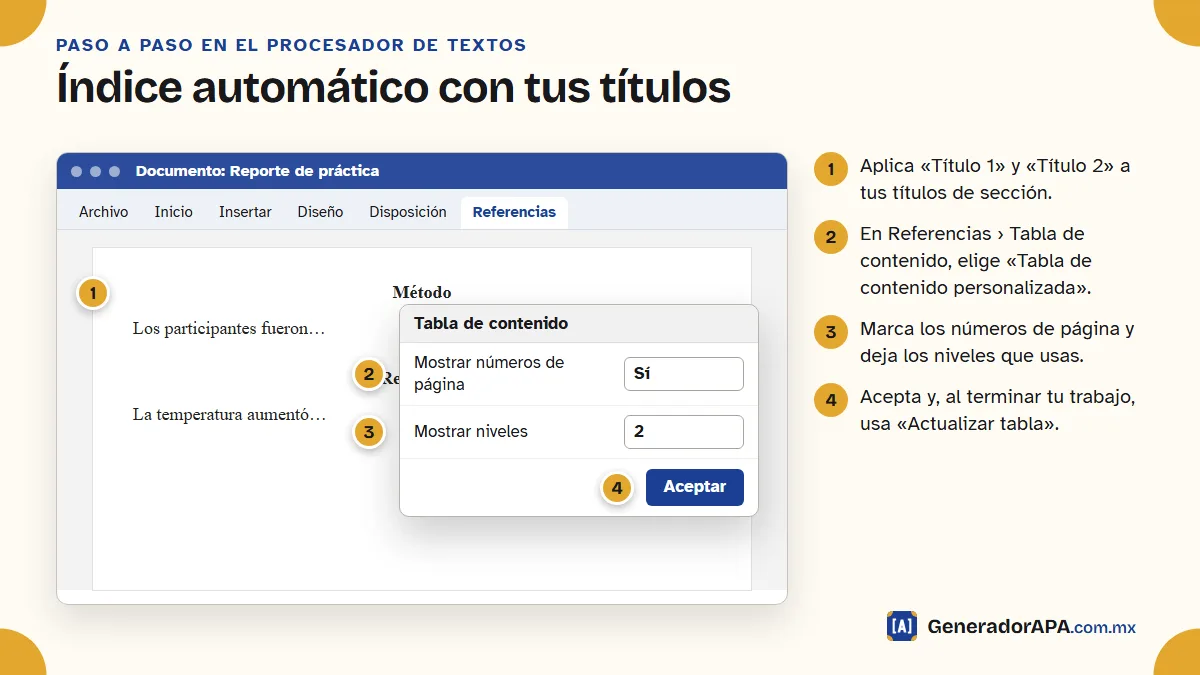Click the subtitle 'Paso a paso en el procesador de textos'
Viewport: 1200px width, 675px height.
(291, 45)
